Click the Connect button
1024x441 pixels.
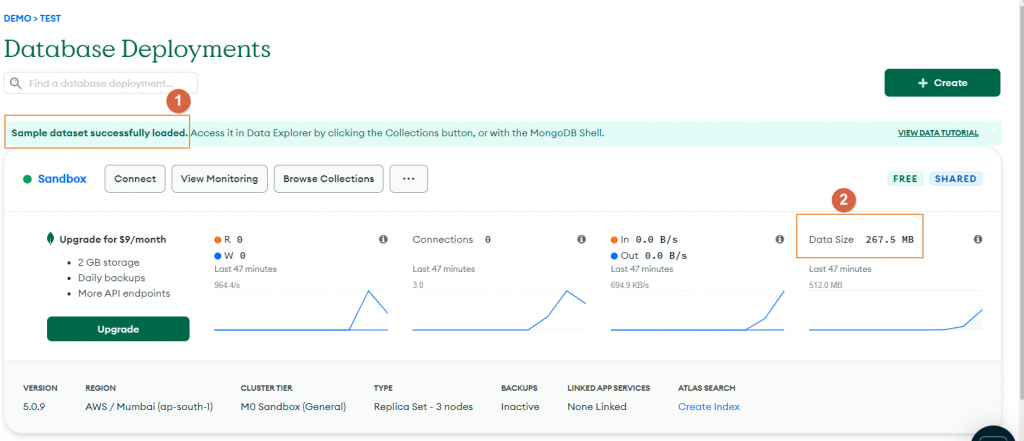click(x=135, y=179)
